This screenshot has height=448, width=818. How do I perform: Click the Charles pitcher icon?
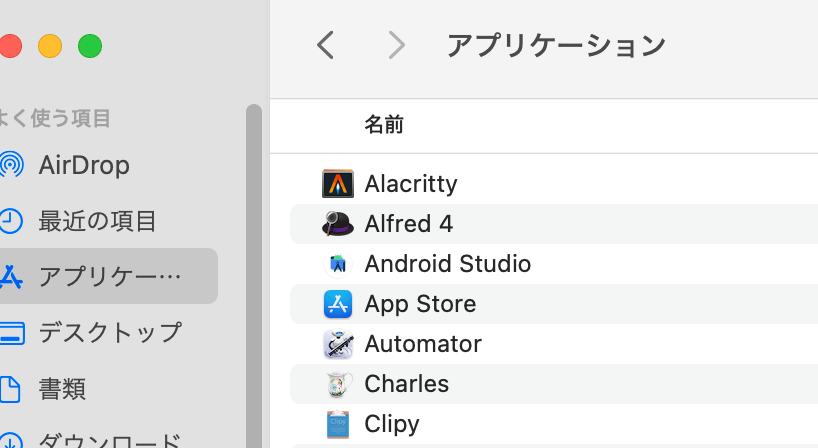(338, 384)
